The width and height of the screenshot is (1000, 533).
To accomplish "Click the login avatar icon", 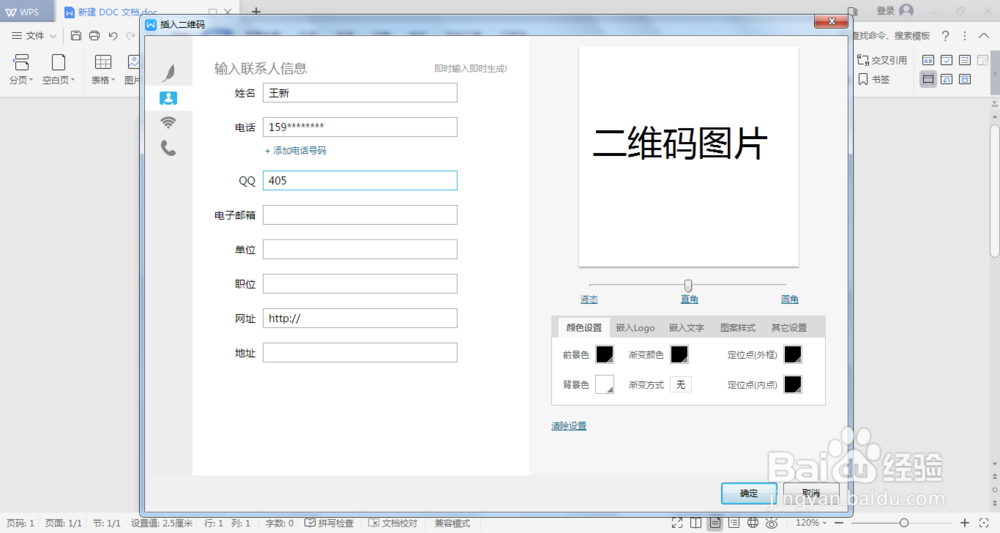I will pyautogui.click(x=906, y=10).
